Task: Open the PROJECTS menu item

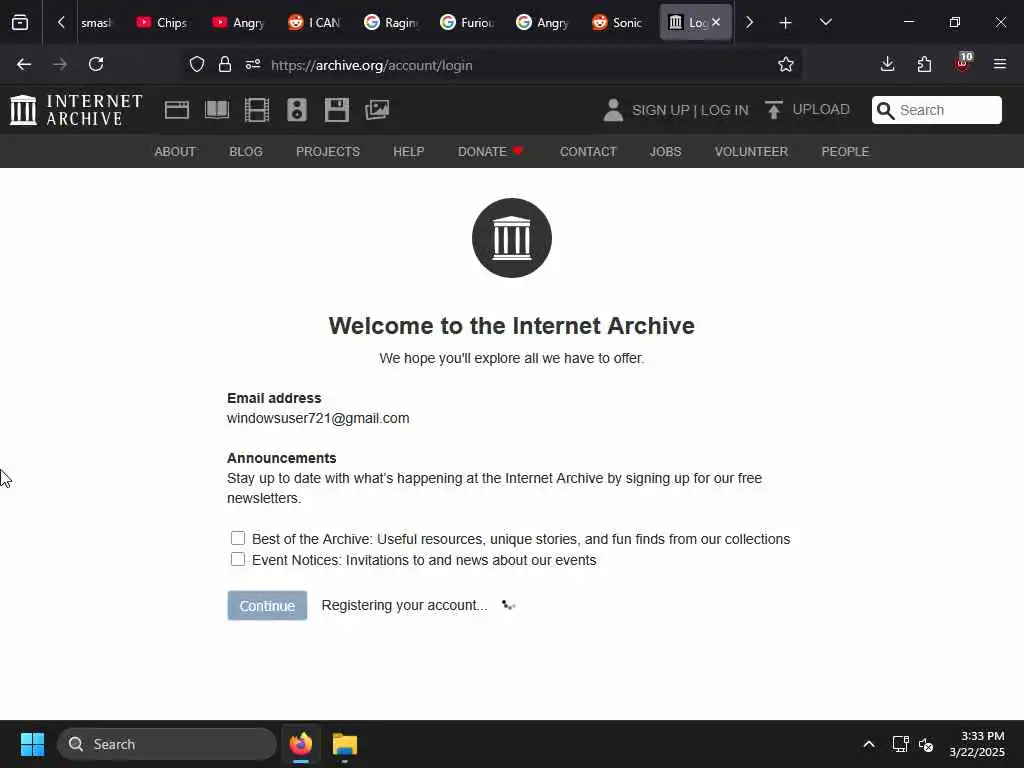Action: pyautogui.click(x=328, y=152)
